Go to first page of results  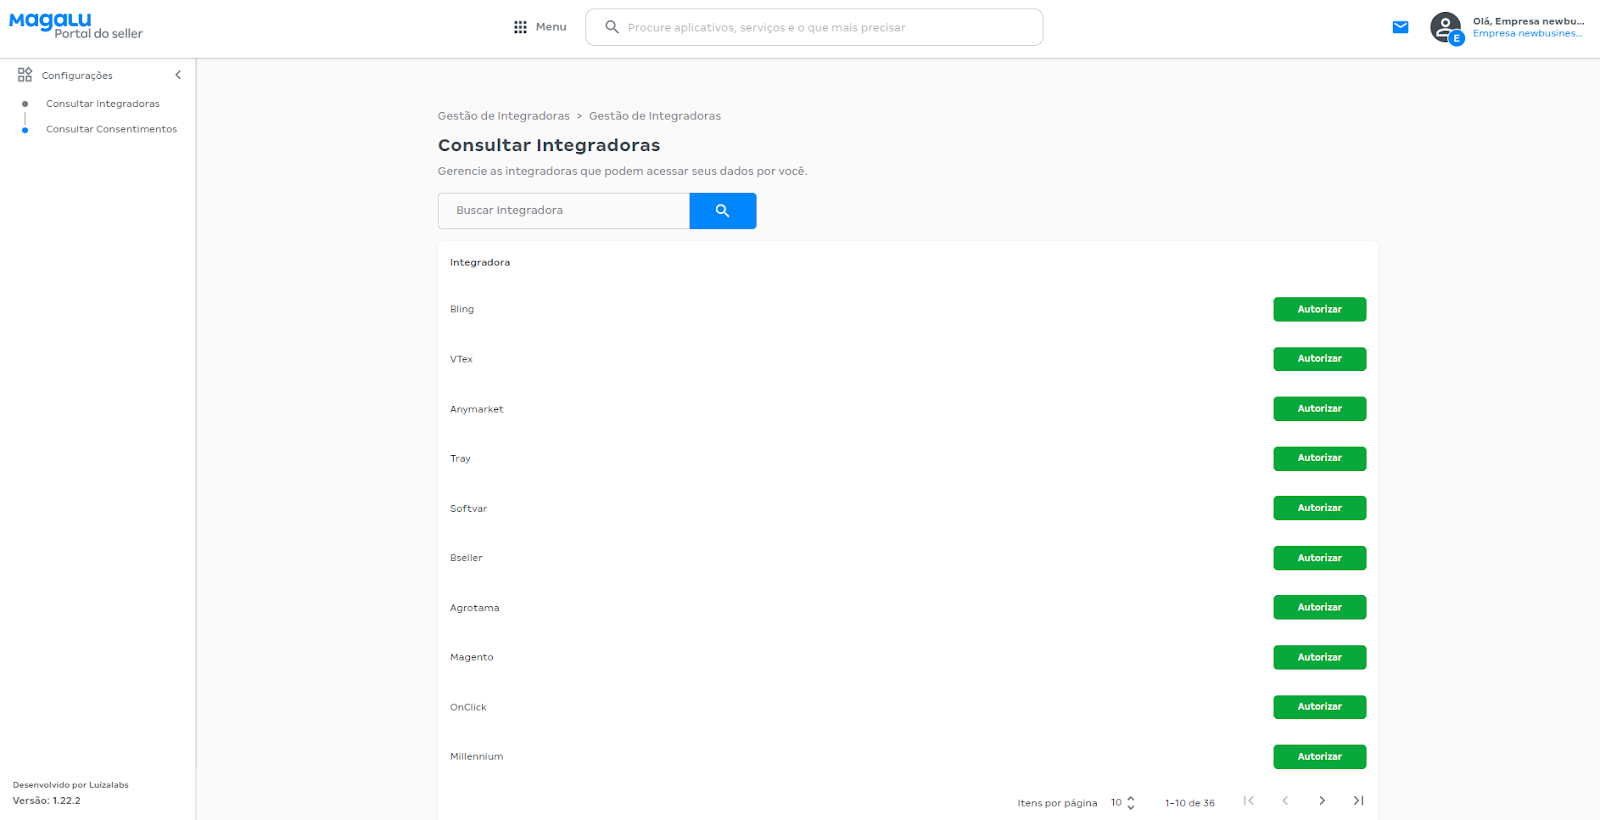click(1249, 800)
